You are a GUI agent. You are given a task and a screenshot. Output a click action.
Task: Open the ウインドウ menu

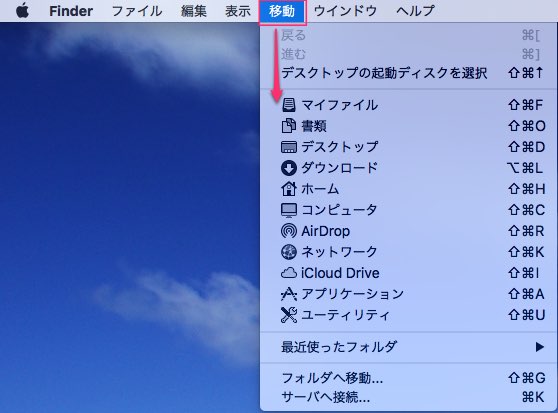(x=345, y=11)
